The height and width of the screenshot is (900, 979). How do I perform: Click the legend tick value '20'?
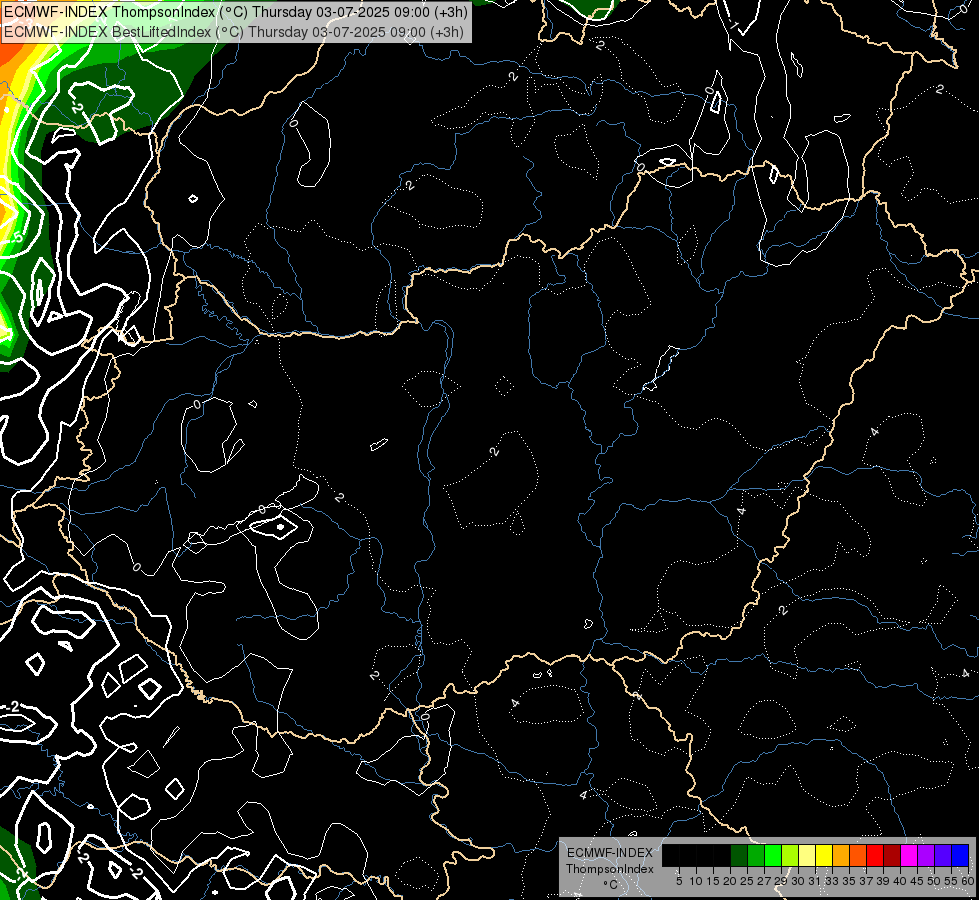tap(730, 881)
